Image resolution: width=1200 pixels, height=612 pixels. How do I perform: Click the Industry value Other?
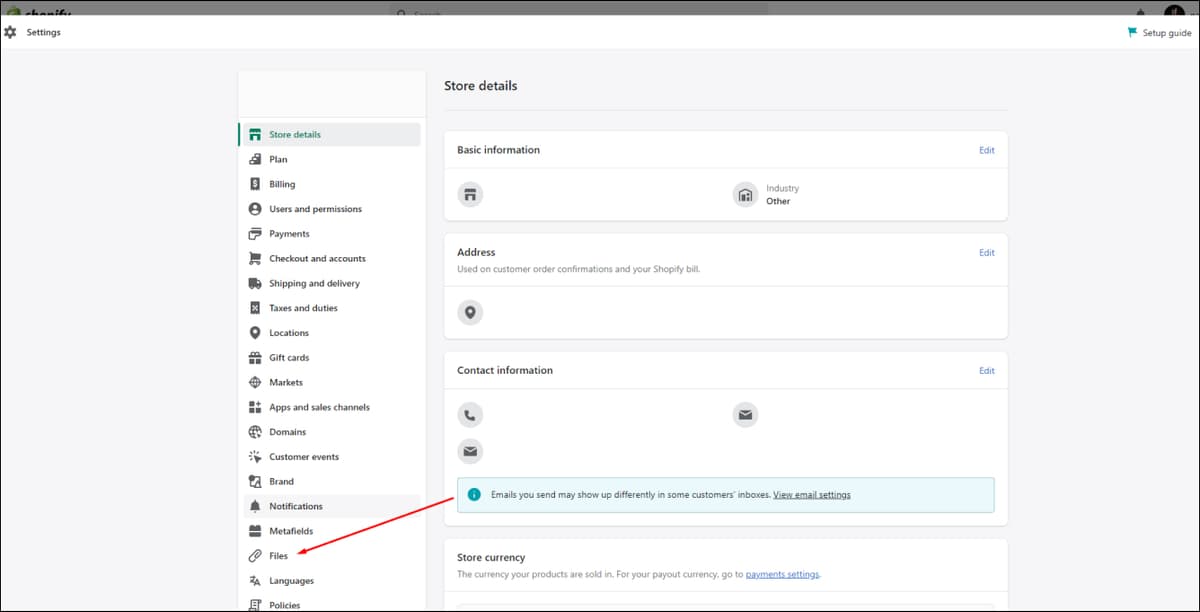(x=778, y=201)
